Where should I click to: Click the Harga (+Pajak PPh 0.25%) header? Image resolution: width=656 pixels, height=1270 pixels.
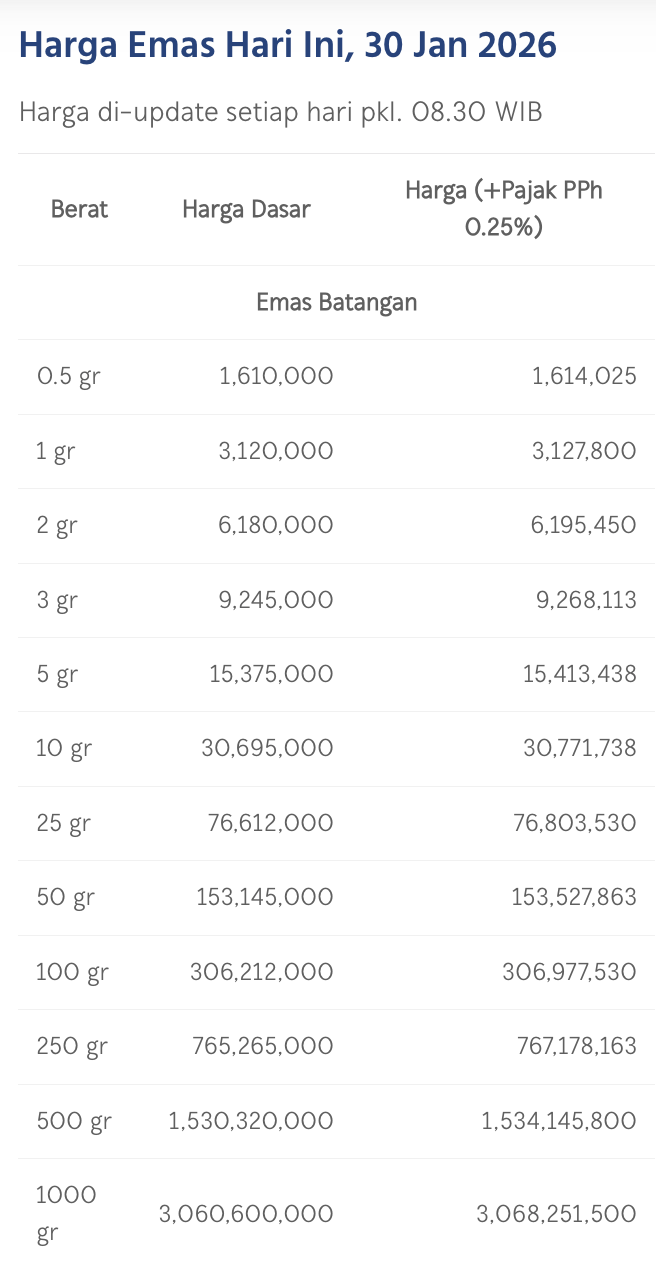coord(504,209)
